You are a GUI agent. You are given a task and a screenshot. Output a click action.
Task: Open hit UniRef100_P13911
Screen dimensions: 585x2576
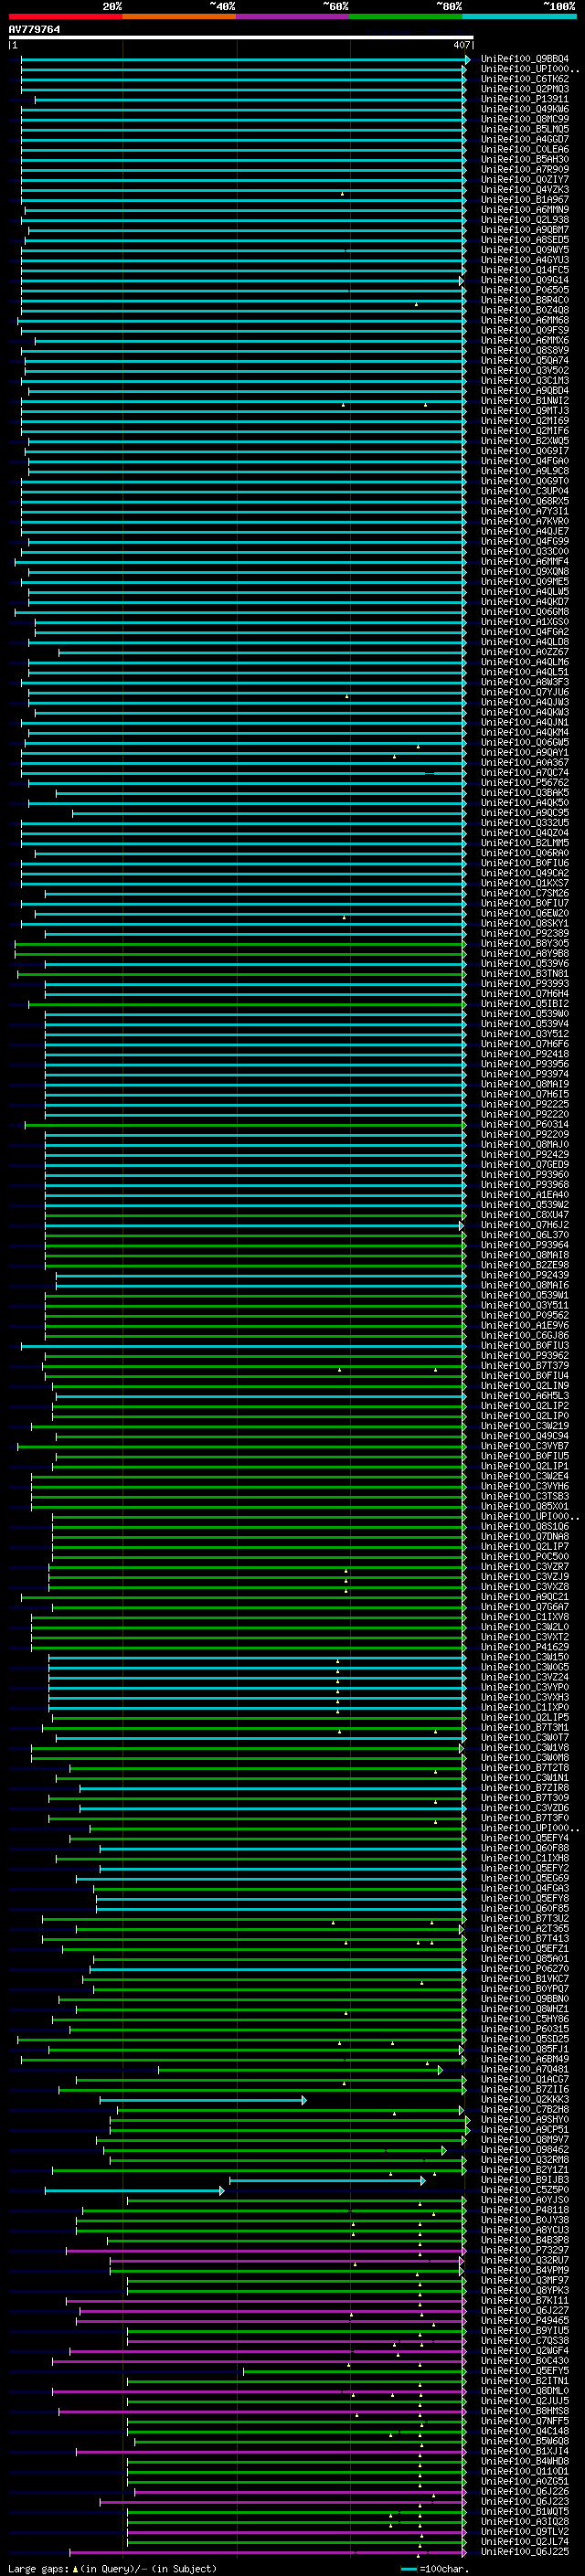point(524,99)
